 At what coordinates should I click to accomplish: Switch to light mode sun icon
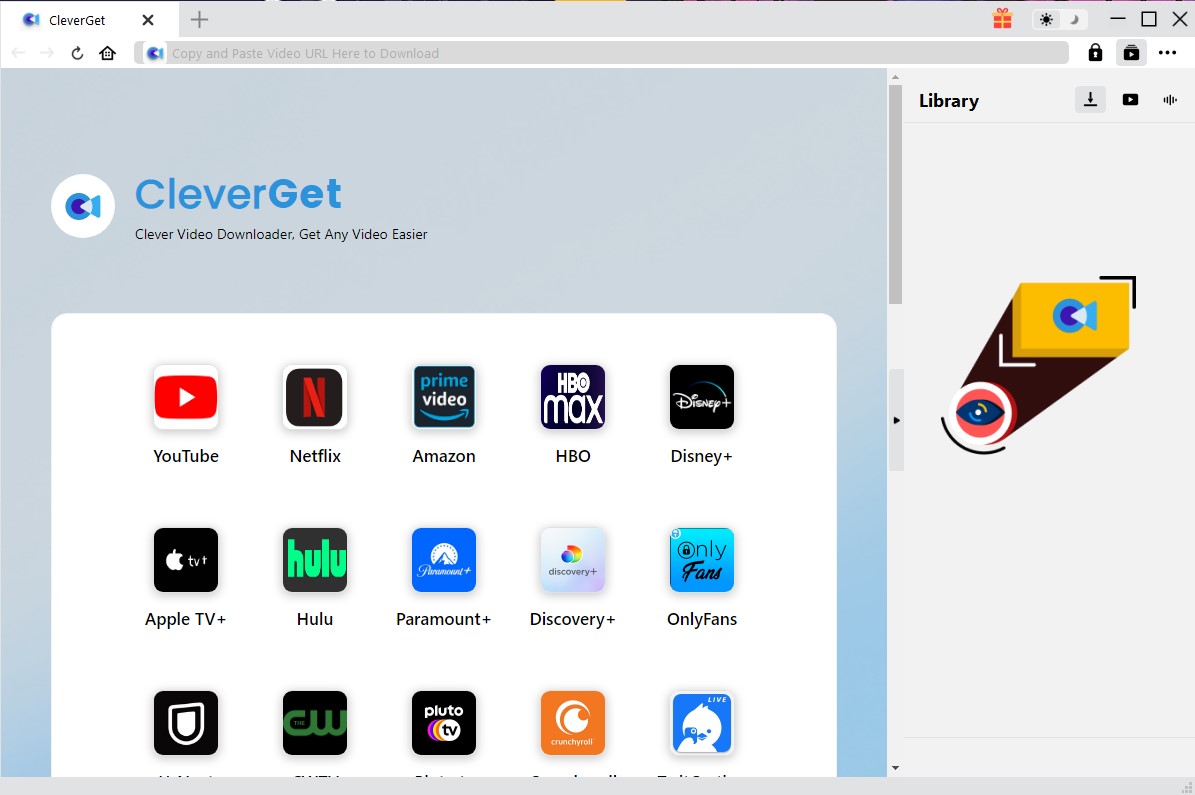[x=1046, y=20]
